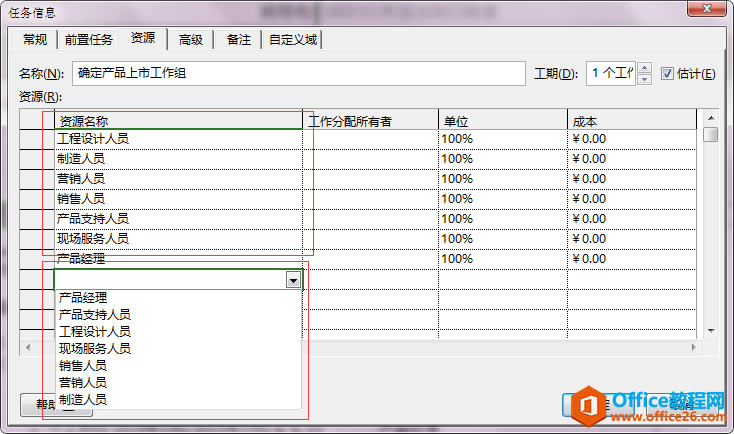Switch to the 常规 tab
Screen dimensions: 734x434
click(35, 40)
